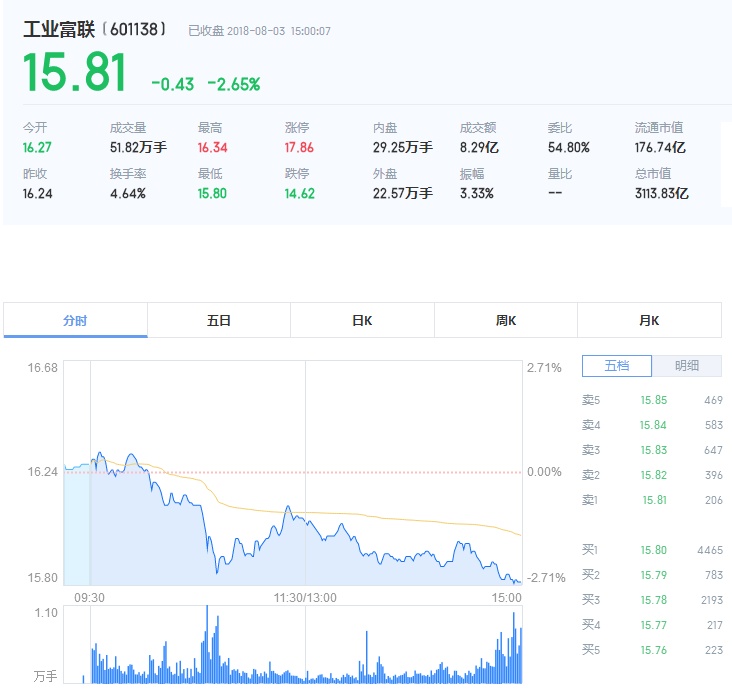Click the 卖3 price 15.83

(x=654, y=450)
